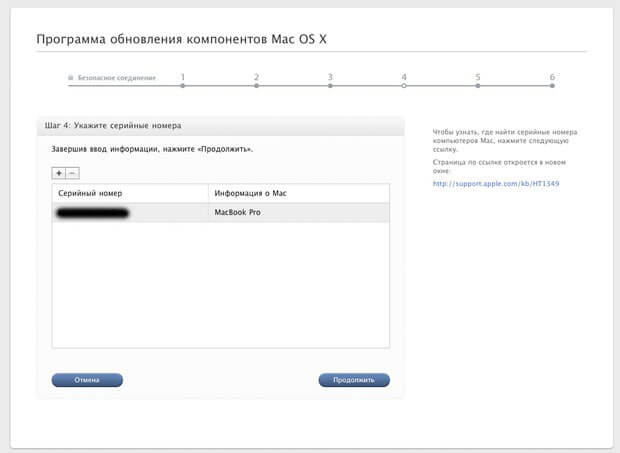Add a serial number row with plus button
The height and width of the screenshot is (453, 620).
click(59, 173)
